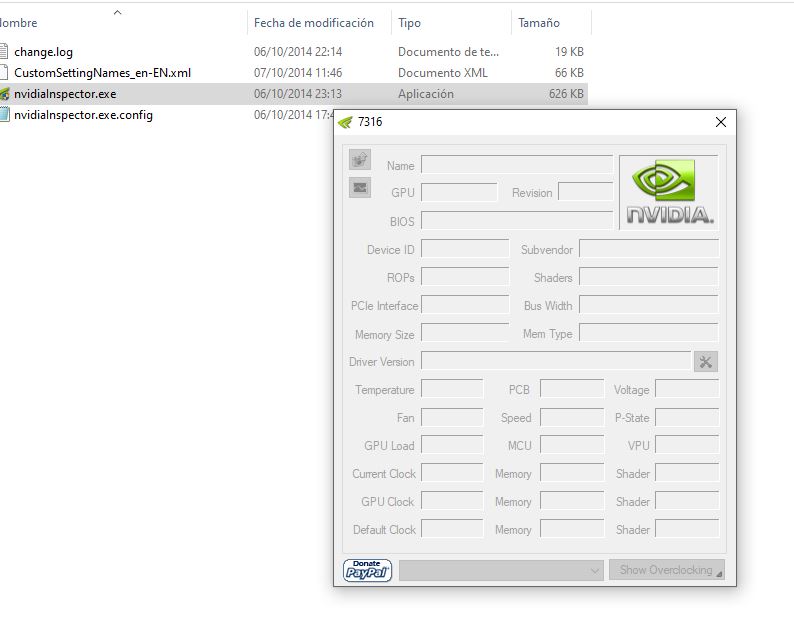Sort by Tipo column header
Image resolution: width=794 pixels, height=627 pixels.
click(409, 23)
